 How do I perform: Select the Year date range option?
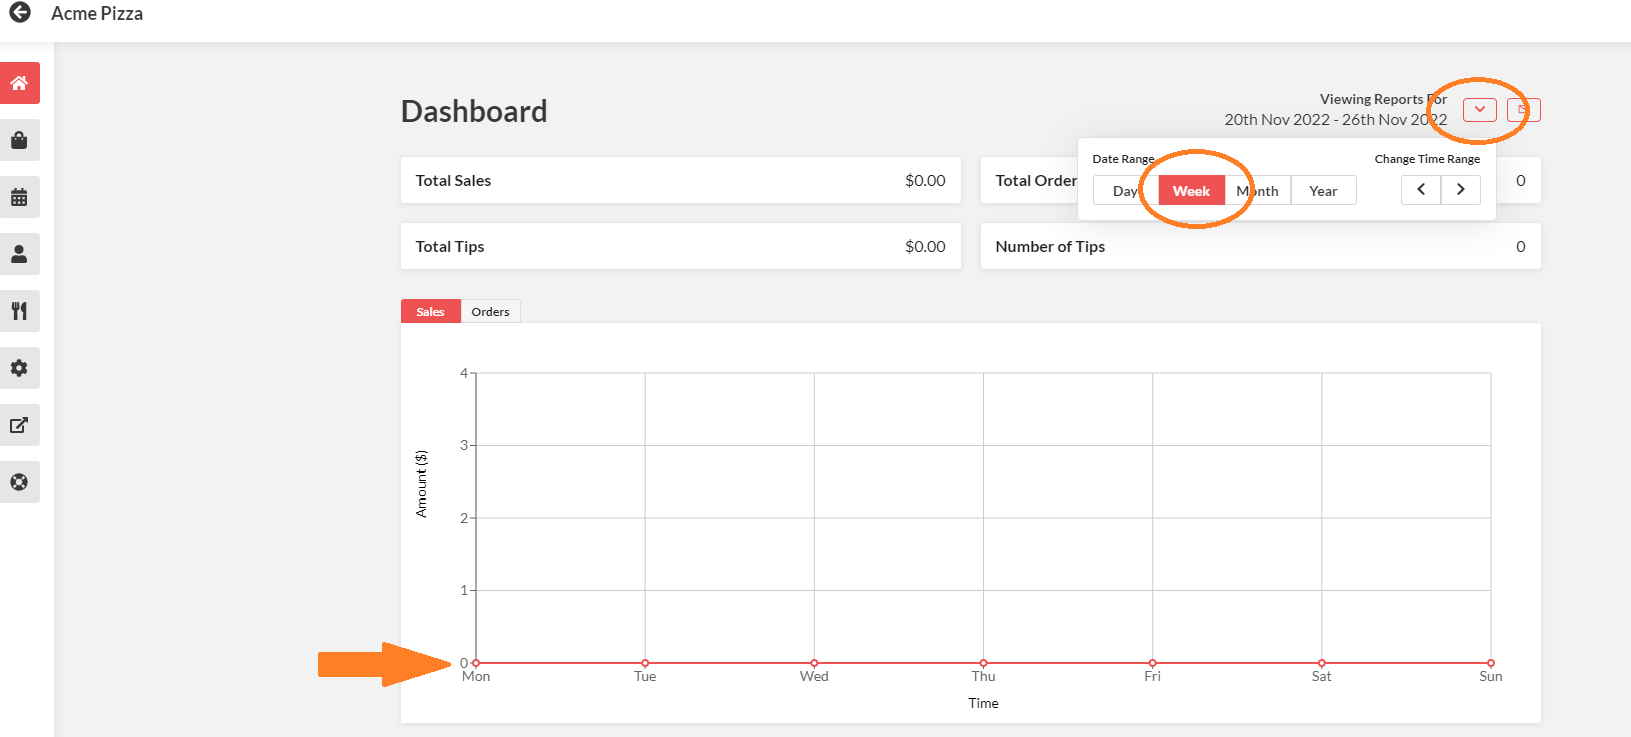click(1323, 191)
